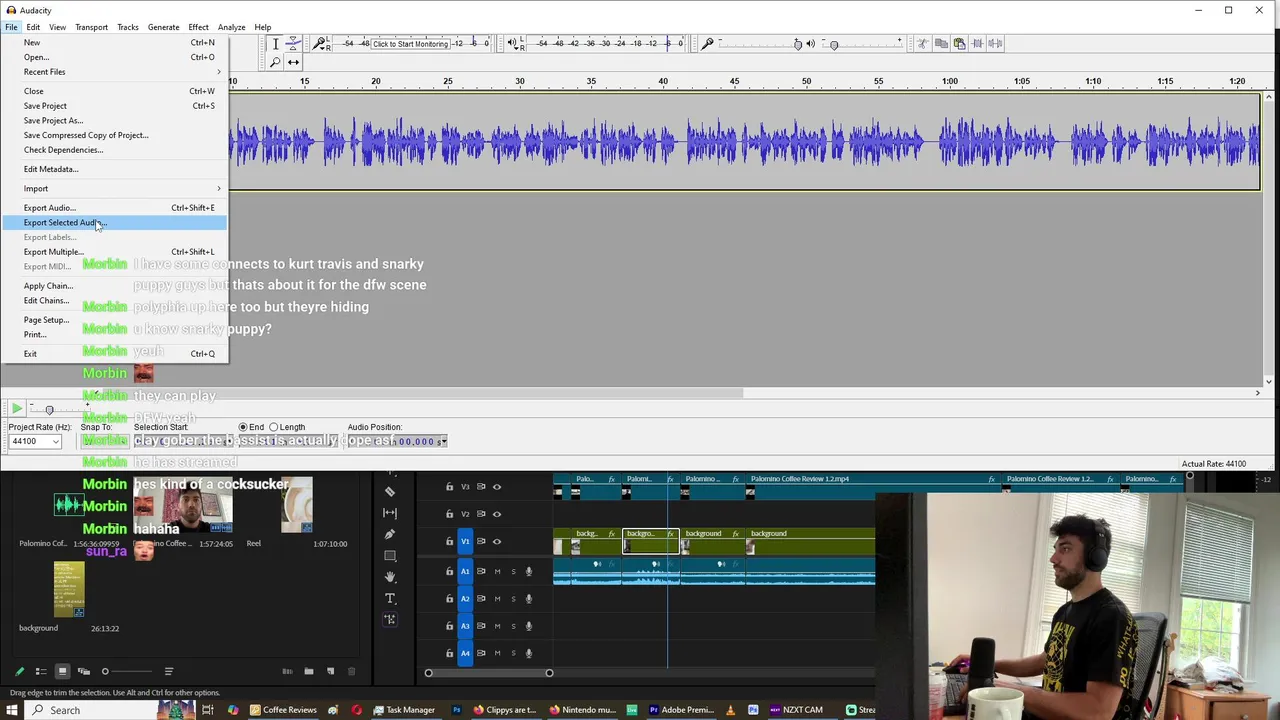Select the Premiere Razor tool
This screenshot has width=1280, height=720.
pyautogui.click(x=390, y=492)
